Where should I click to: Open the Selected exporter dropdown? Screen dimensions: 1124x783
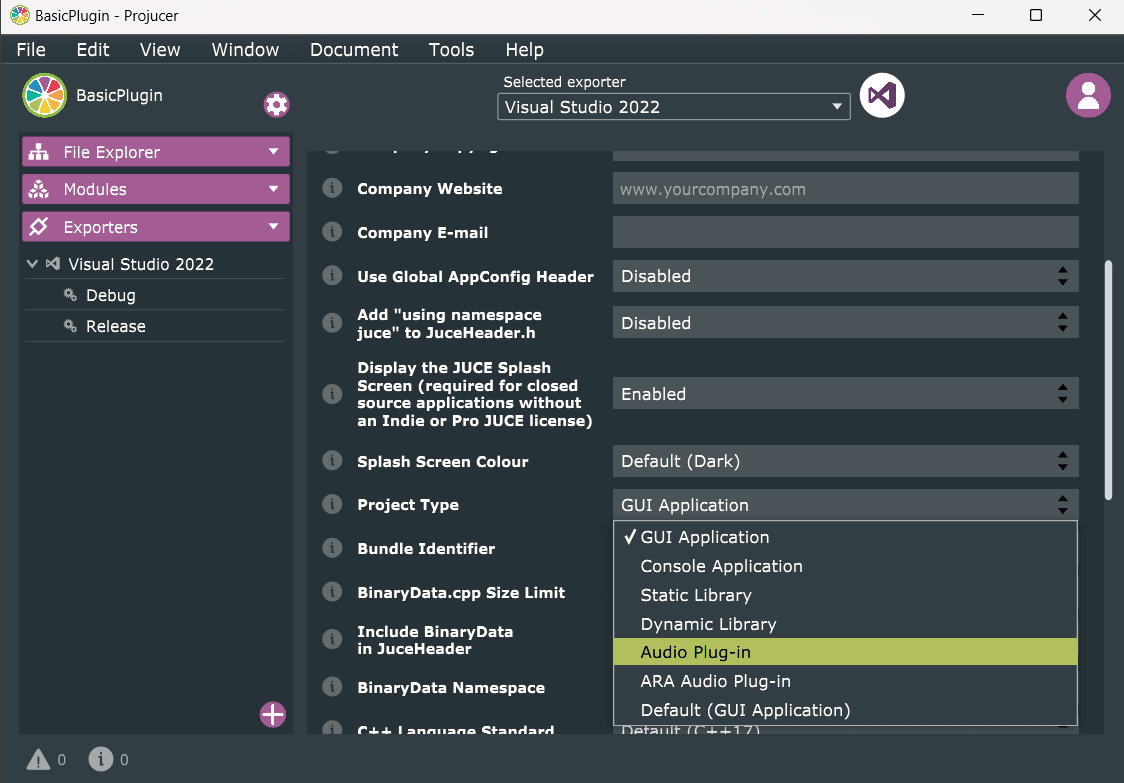(674, 107)
